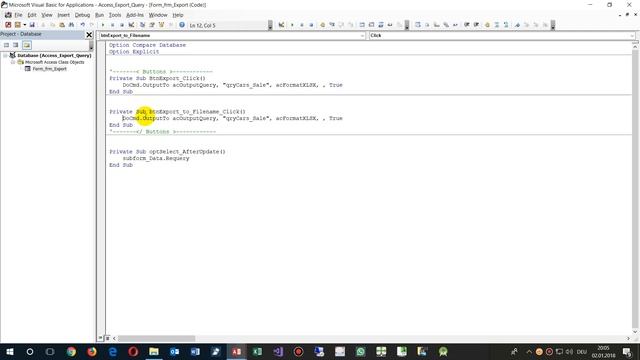This screenshot has width=640, height=360.
Task: Open the Watch Window debug icon
Action: (381, 25)
